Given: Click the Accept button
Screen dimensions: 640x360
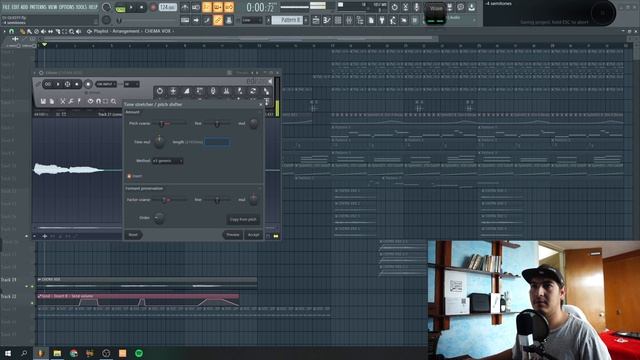Looking at the screenshot, I should 253,235.
